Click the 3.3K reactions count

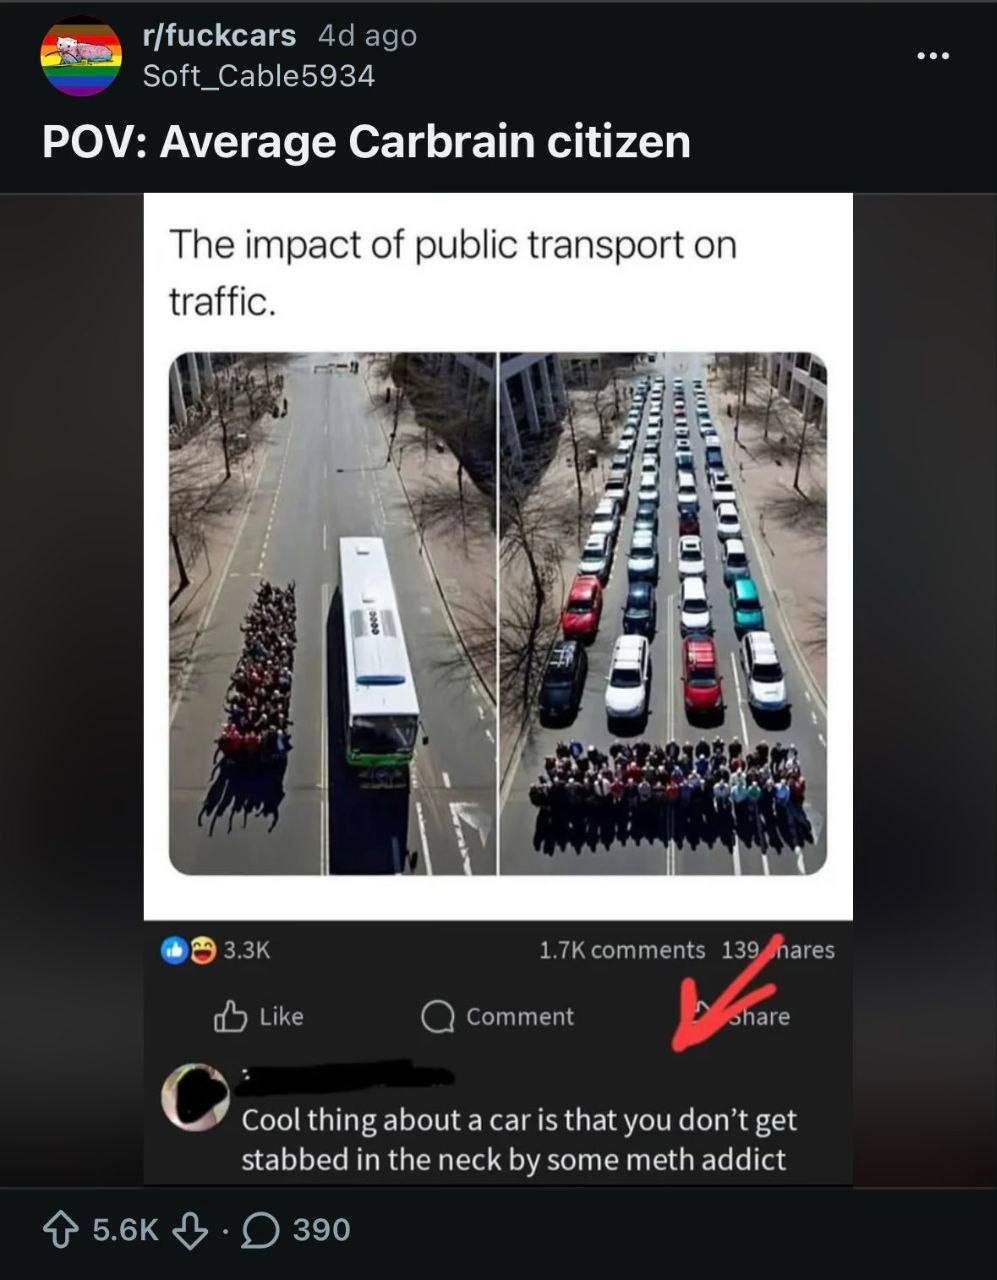(x=247, y=951)
